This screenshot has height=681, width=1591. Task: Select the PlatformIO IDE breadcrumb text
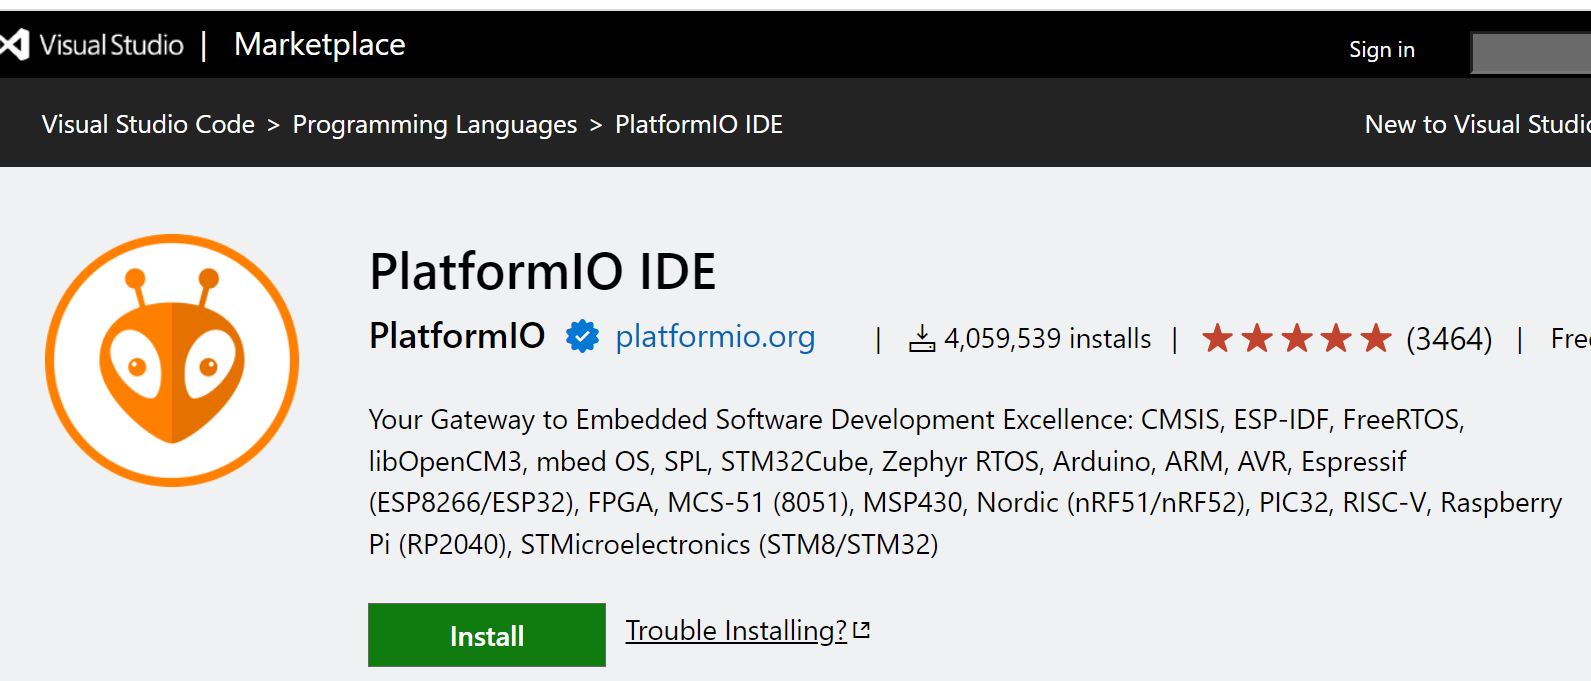click(698, 124)
